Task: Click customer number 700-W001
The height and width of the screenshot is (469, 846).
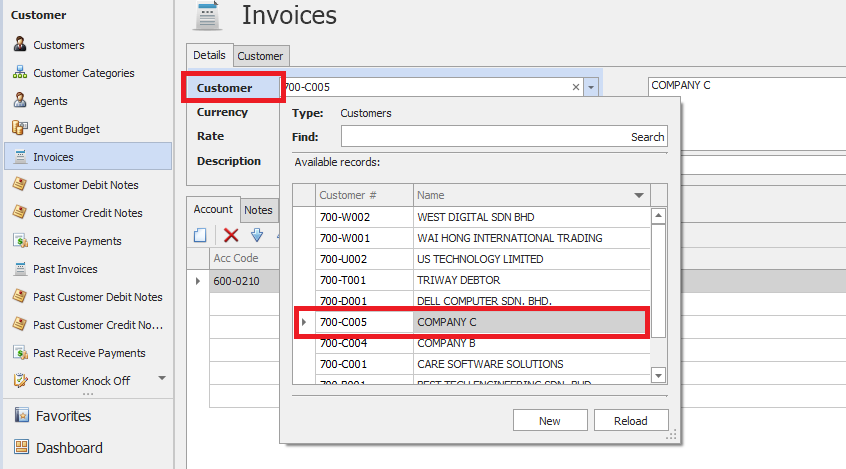Action: pos(345,239)
